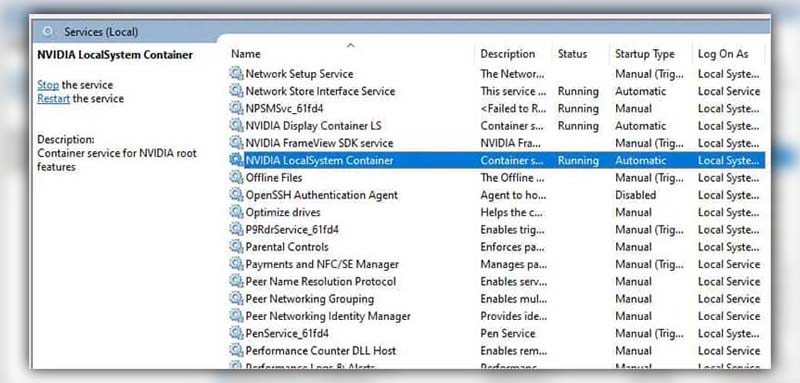The height and width of the screenshot is (383, 800).
Task: Click gear icon for Payments and NFC/SE Manager
Action: pos(236,265)
